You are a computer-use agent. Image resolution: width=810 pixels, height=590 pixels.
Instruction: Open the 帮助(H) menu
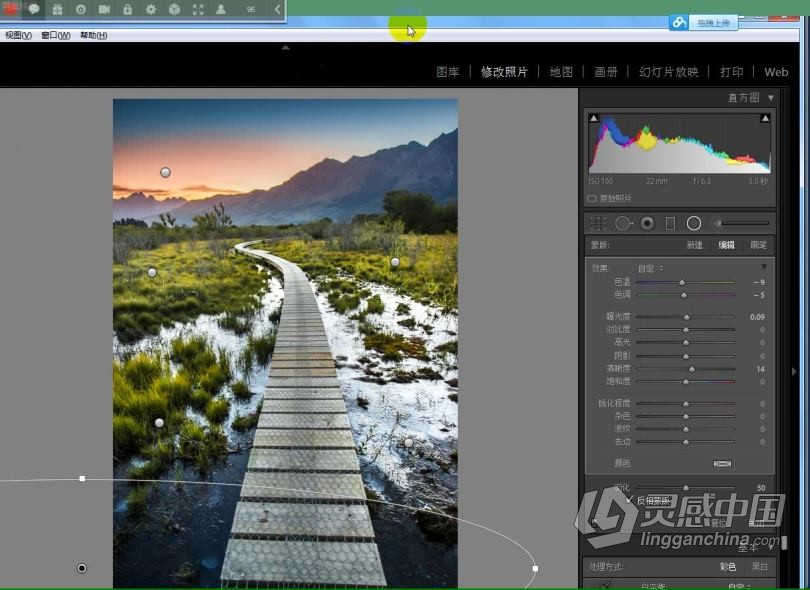94,35
